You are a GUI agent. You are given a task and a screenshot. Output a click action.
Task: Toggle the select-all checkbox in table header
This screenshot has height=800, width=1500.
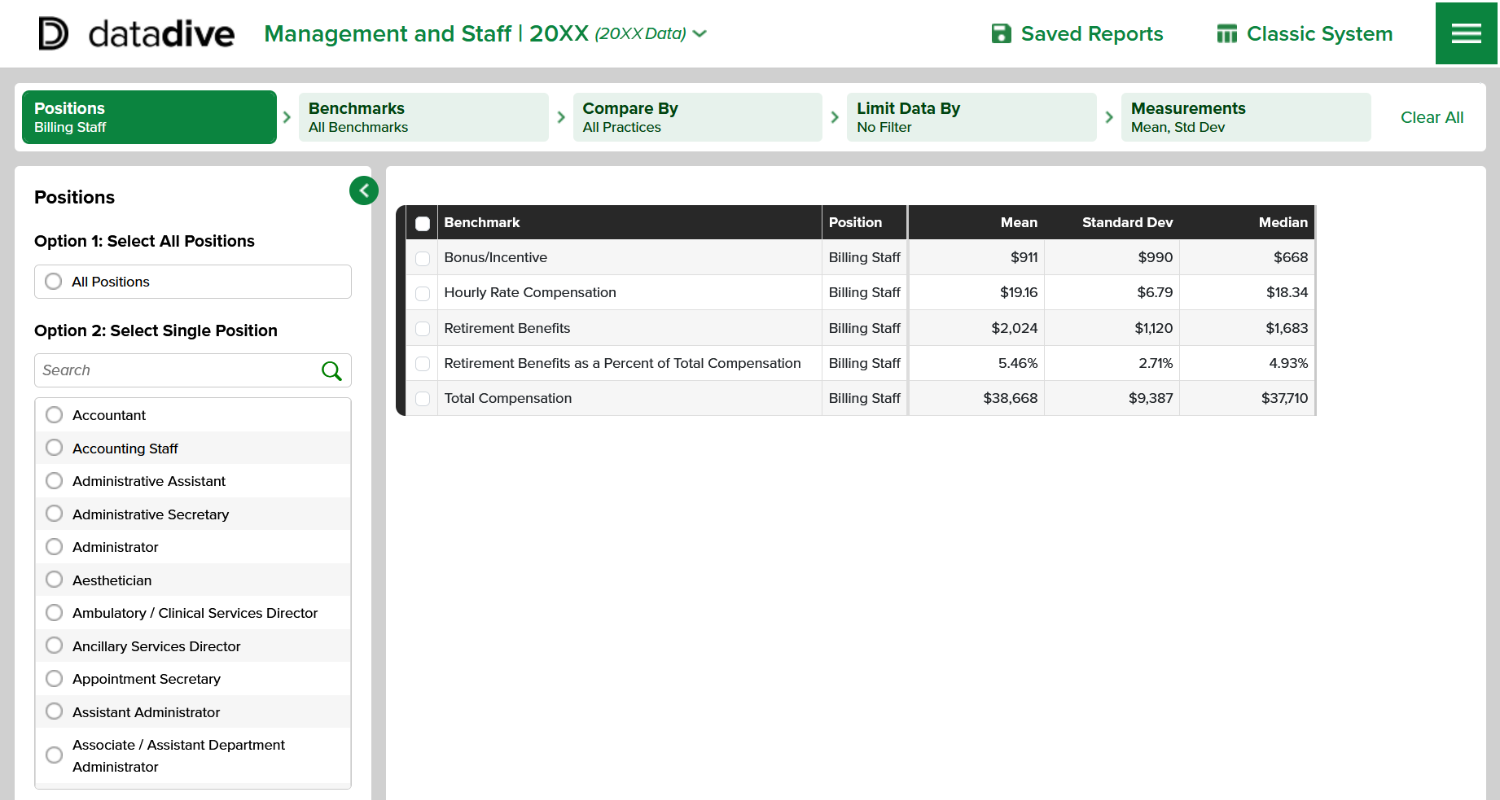(x=422, y=223)
